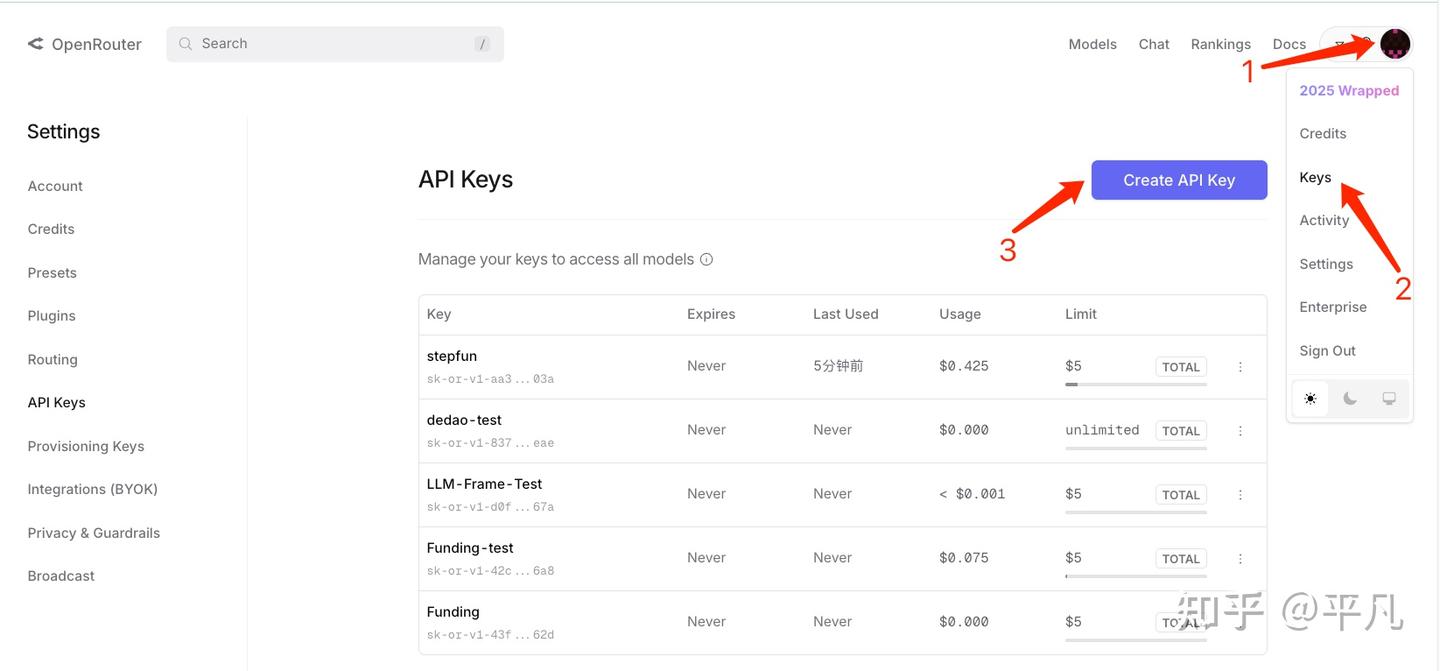This screenshot has height=671, width=1440.
Task: Click TOTAL badge on dedao-test row
Action: [1181, 431]
